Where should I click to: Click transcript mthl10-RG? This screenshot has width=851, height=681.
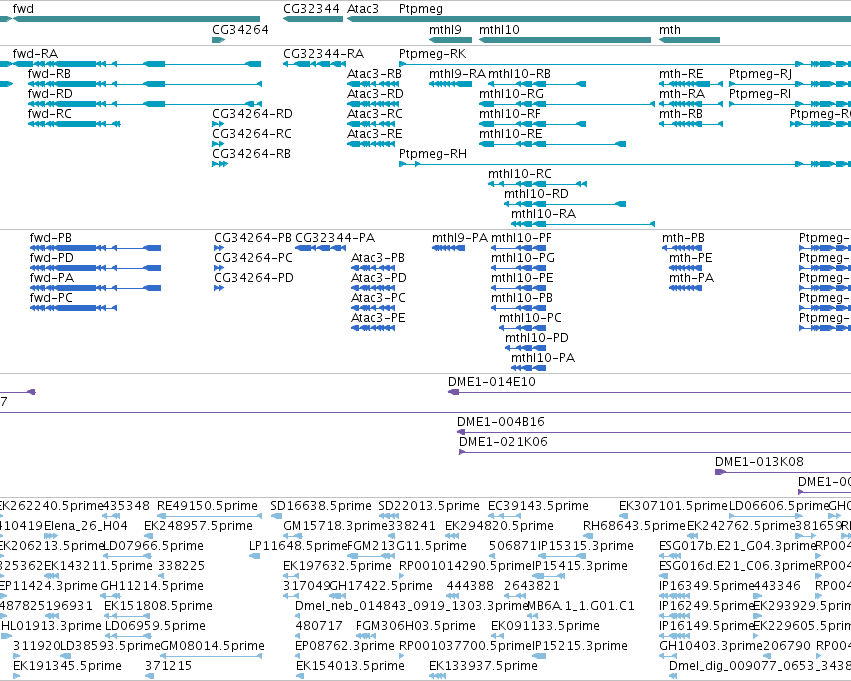tap(567, 104)
